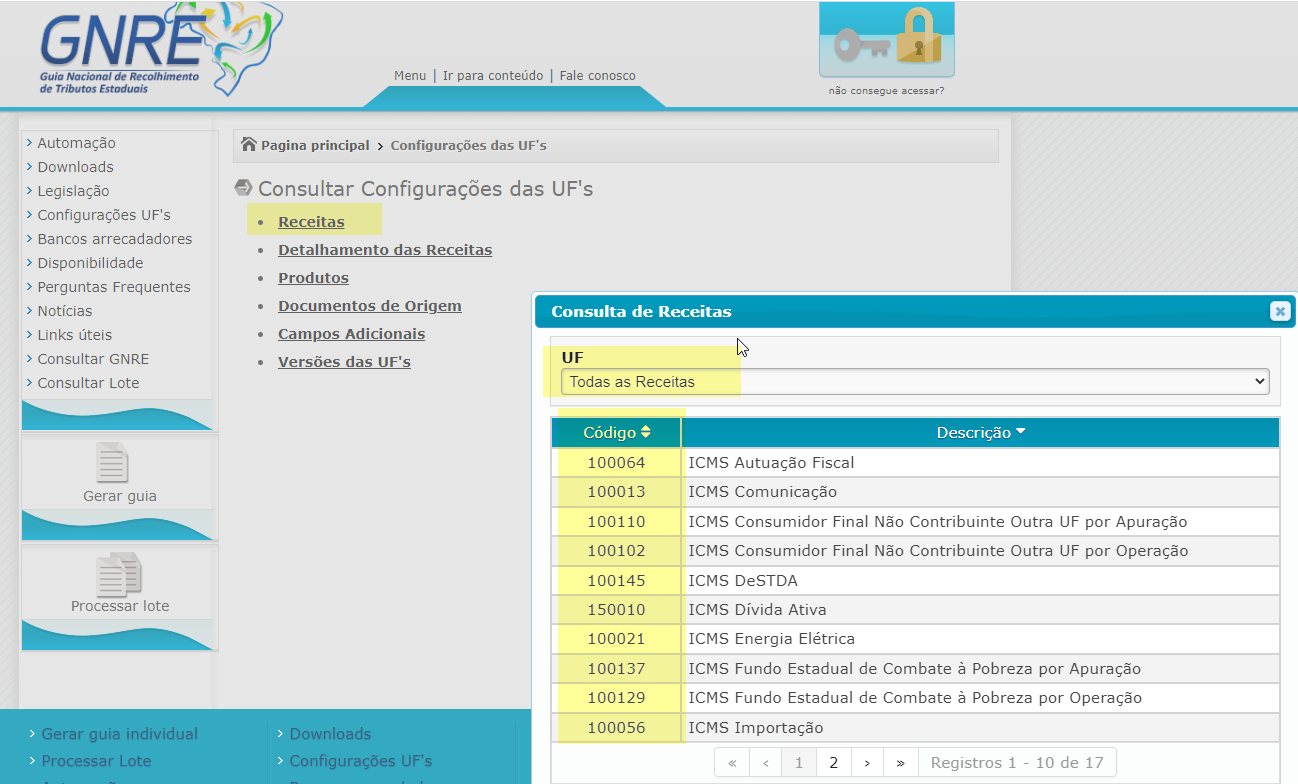Open Consultar GNRE in sidebar
This screenshot has height=784, width=1298.
pyautogui.click(x=93, y=359)
